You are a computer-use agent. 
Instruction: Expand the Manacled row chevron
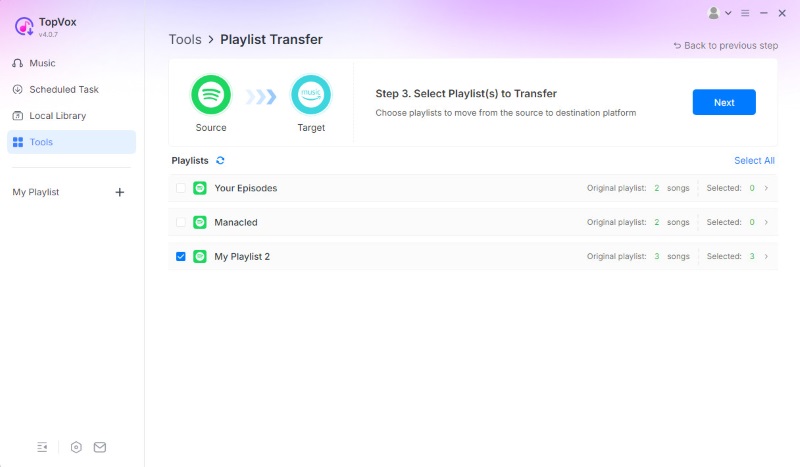(x=766, y=223)
